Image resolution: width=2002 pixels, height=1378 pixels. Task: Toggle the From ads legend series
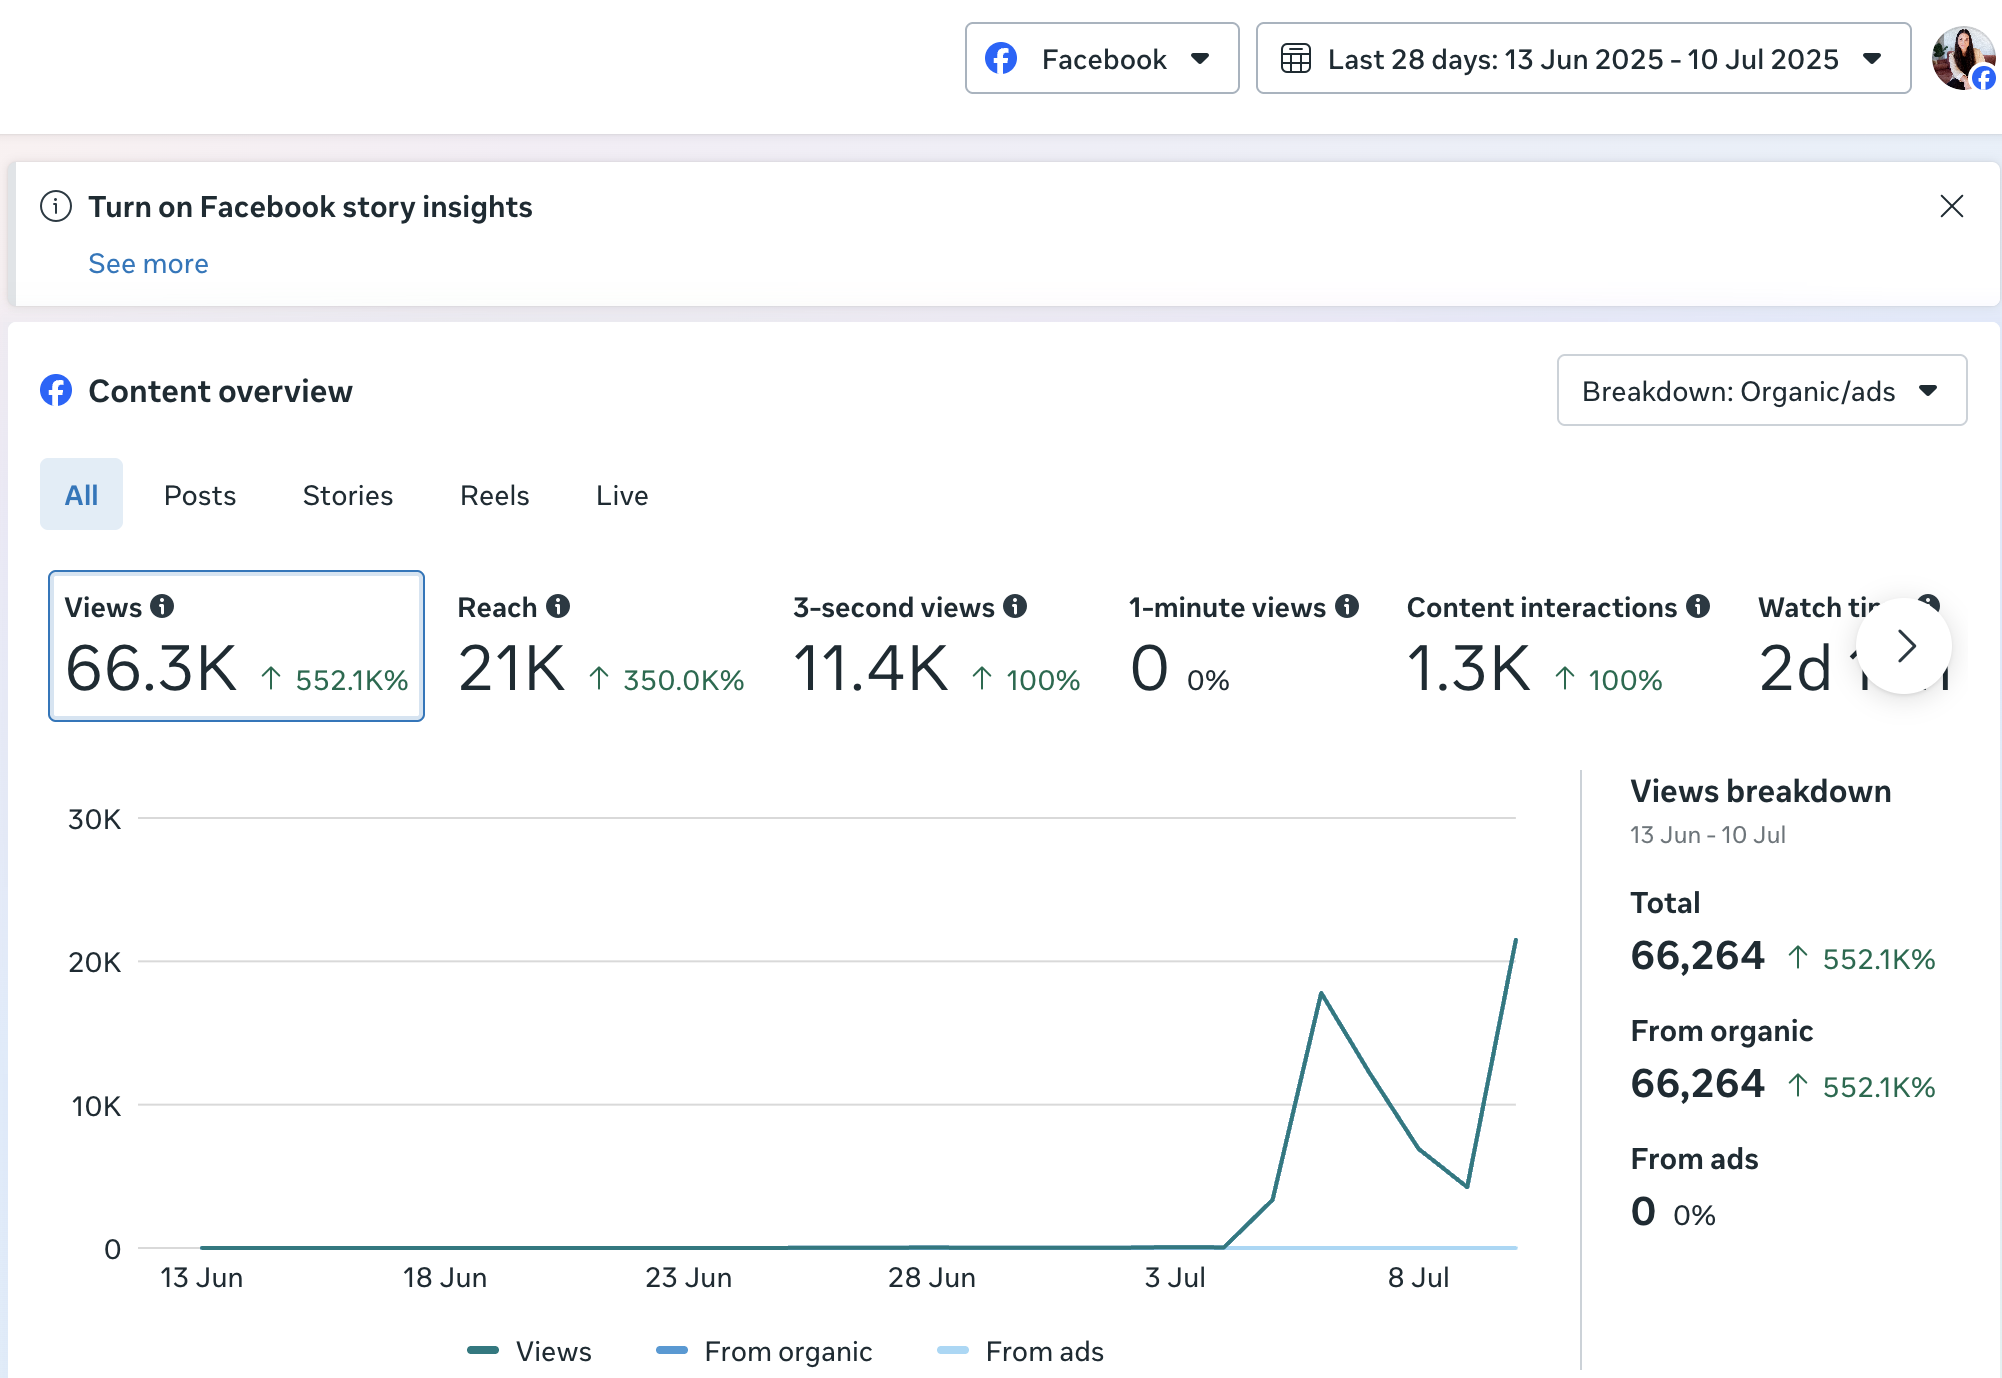click(1021, 1351)
